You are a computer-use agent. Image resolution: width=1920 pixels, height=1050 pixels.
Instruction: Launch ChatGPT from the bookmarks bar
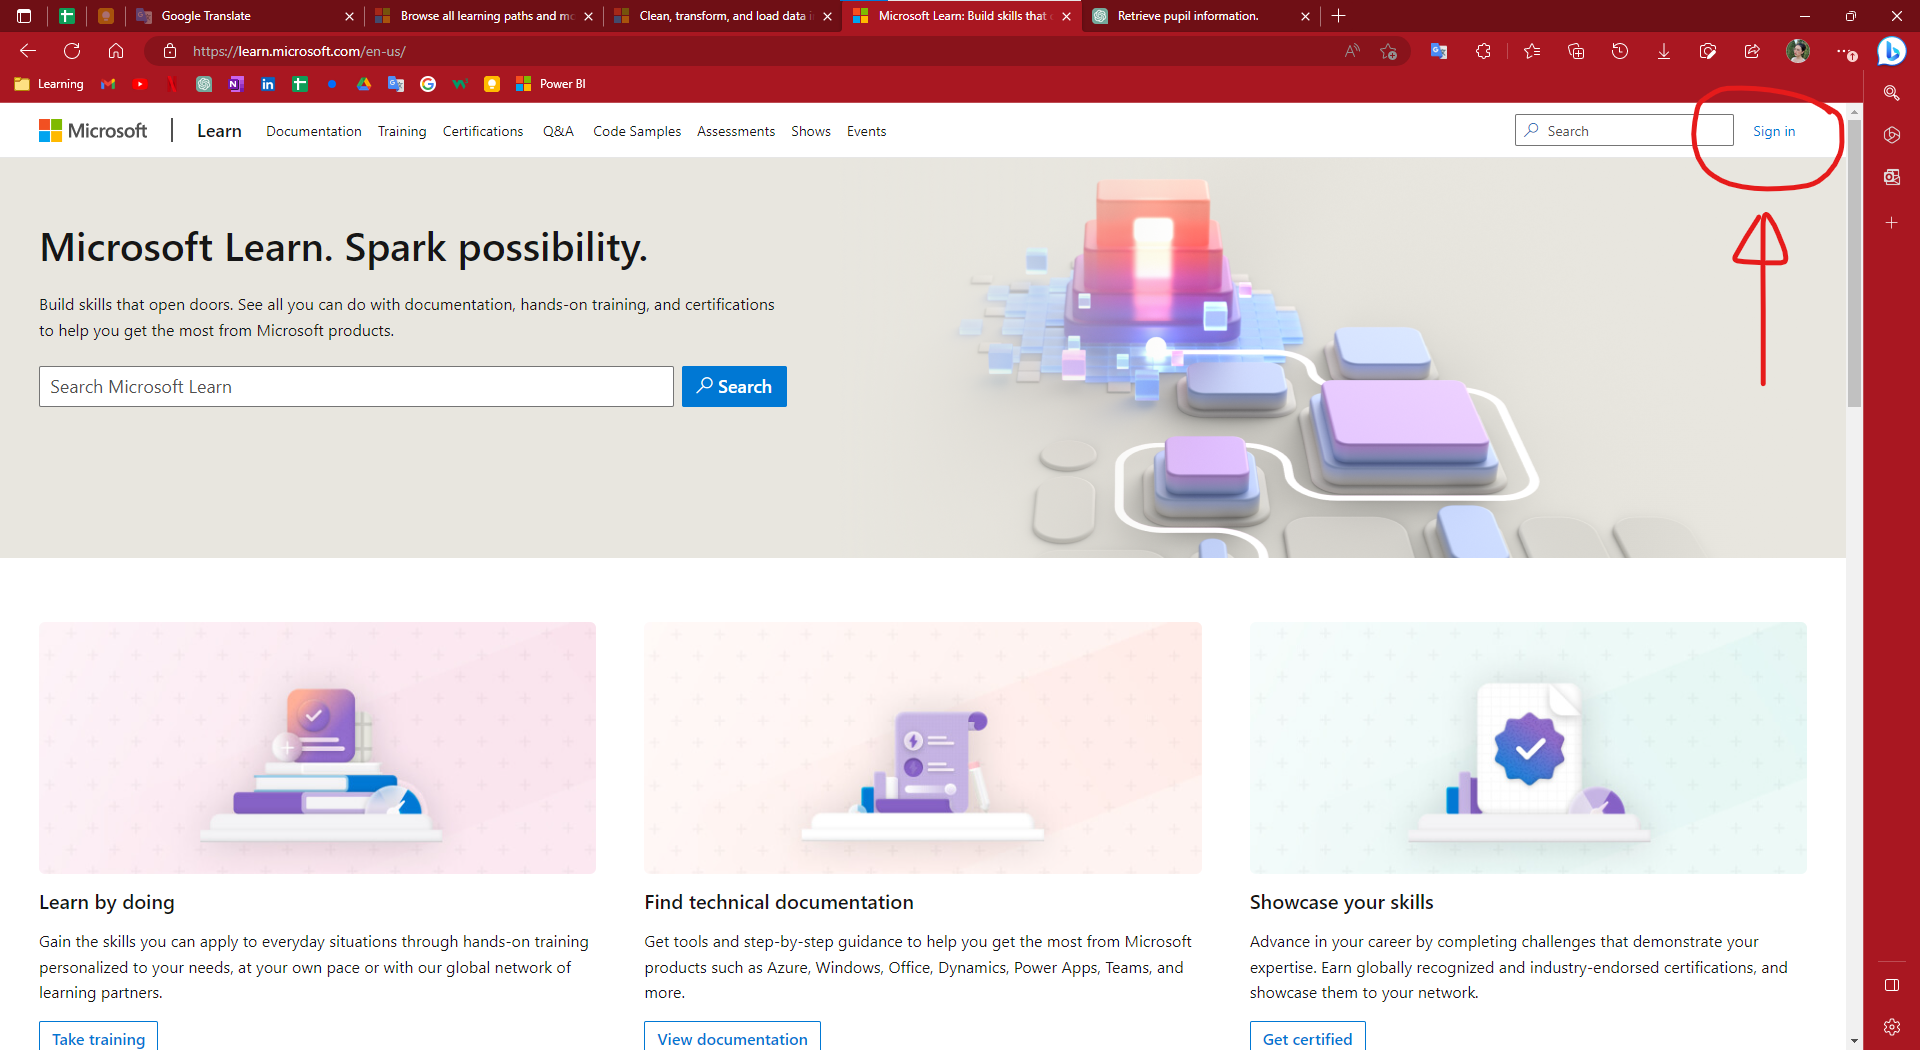pyautogui.click(x=204, y=84)
